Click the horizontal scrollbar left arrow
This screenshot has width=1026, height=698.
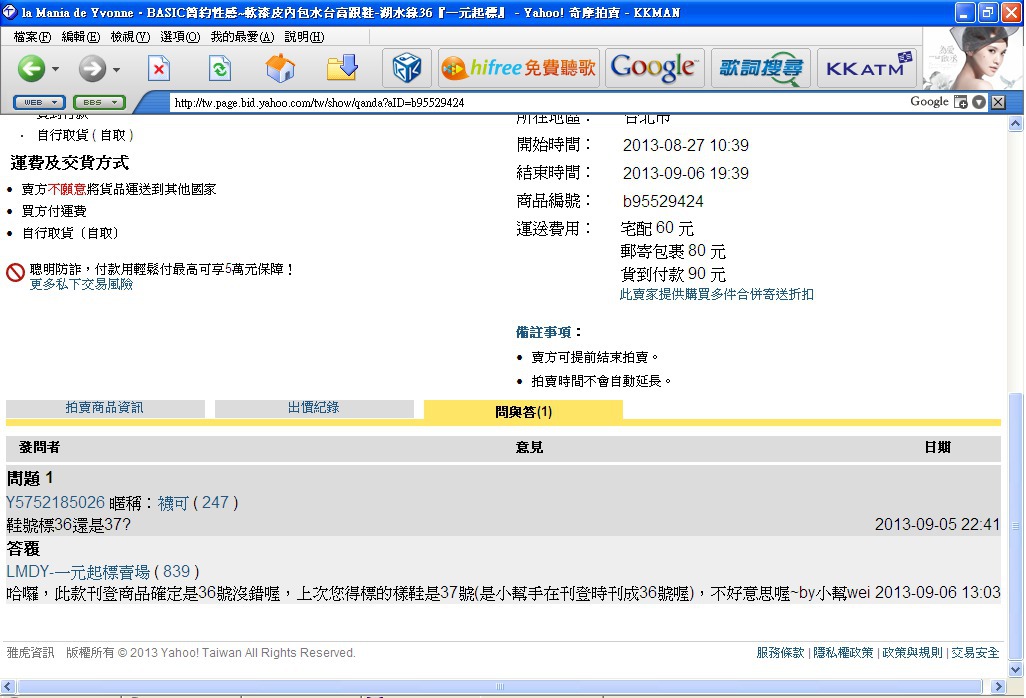pyautogui.click(x=8, y=686)
